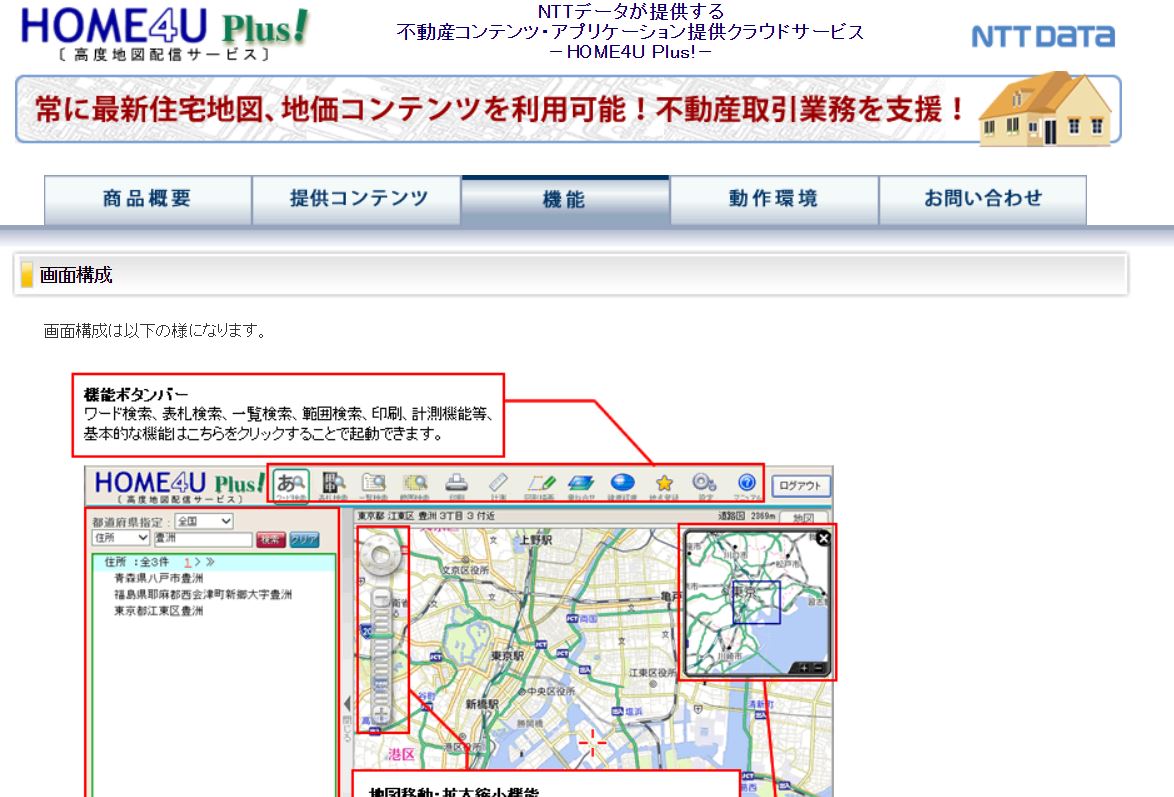Viewport: 1174px width, 797px height.
Task: Click the zoom slider minus button
Action: tap(381, 597)
